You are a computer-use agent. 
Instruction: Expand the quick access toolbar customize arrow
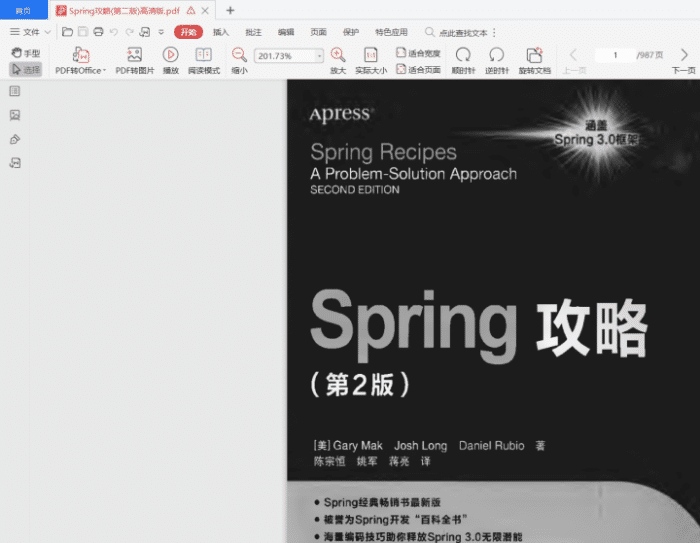click(x=161, y=32)
